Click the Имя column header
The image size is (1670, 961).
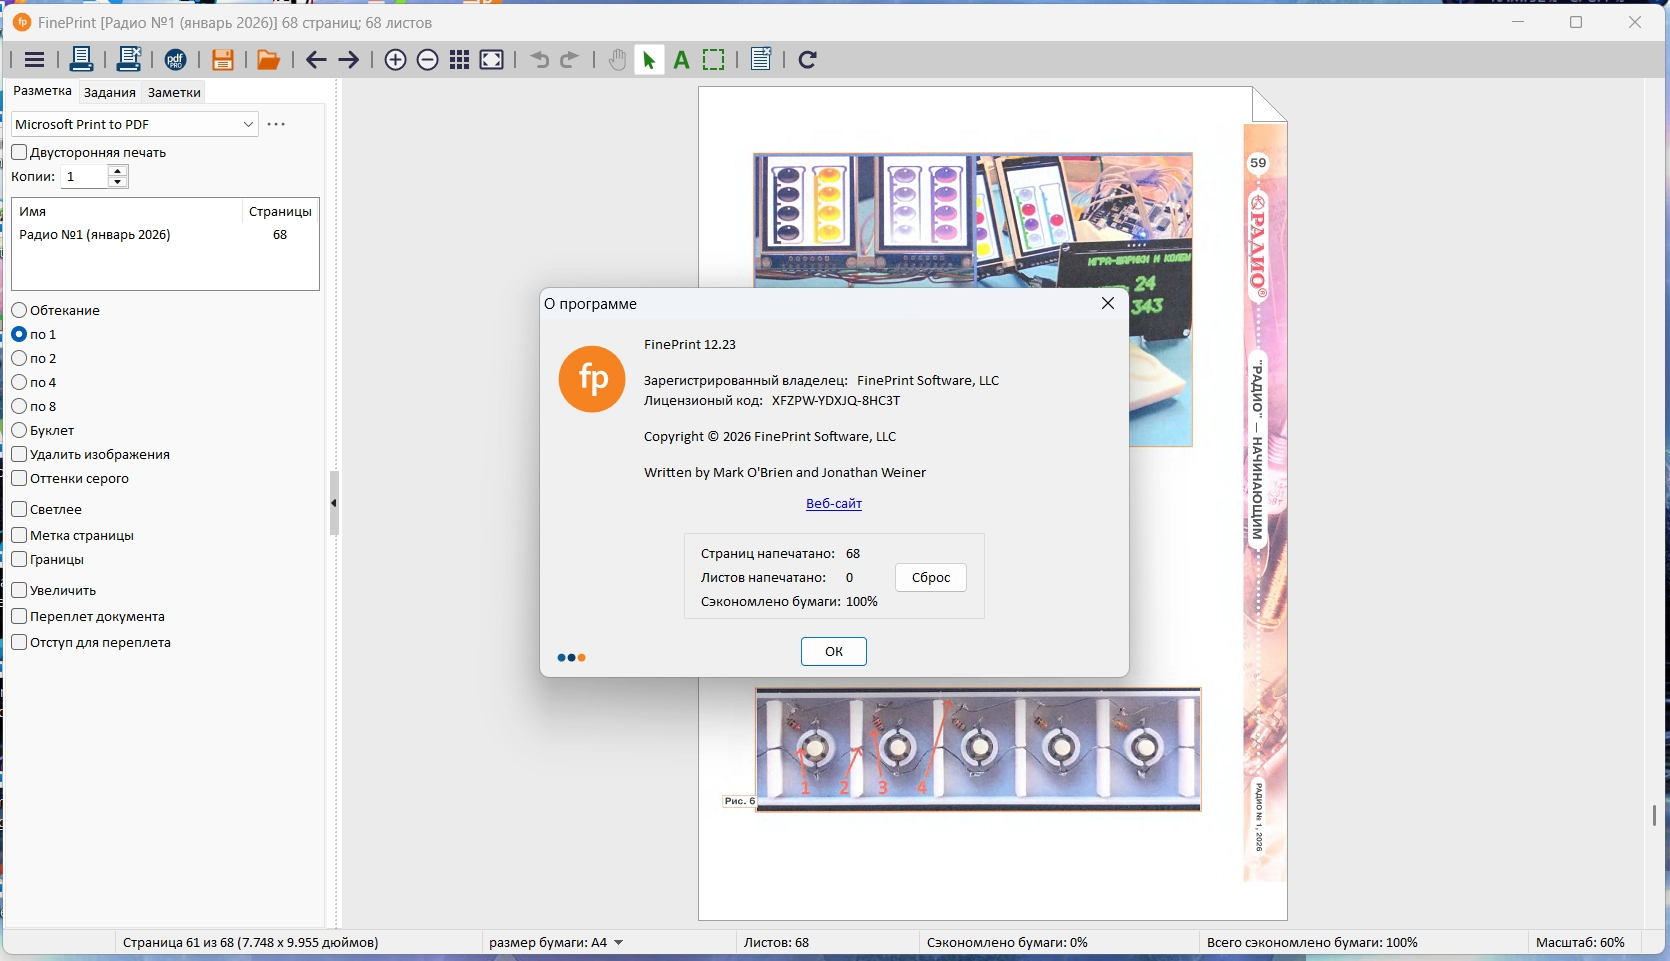(127, 211)
